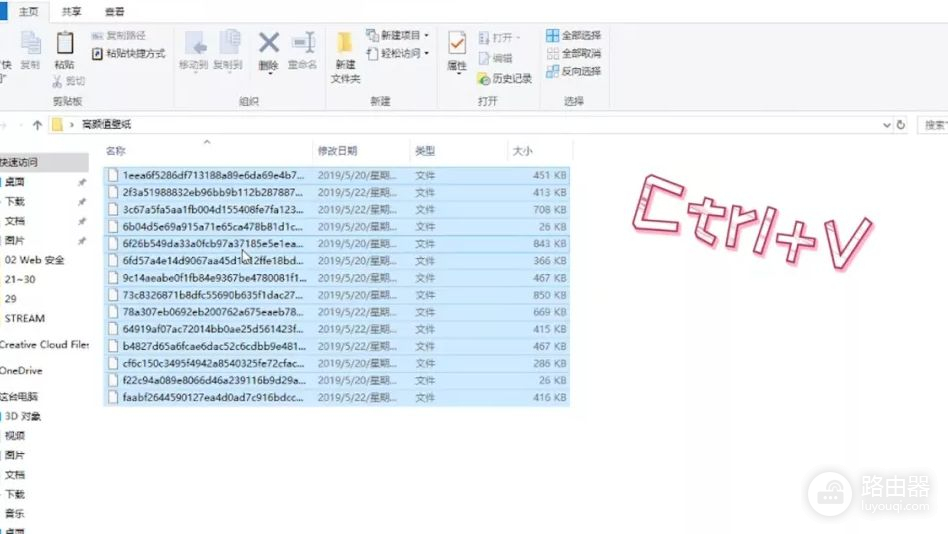Click 复制路径 in clipboard group
The height and width of the screenshot is (534, 948).
(118, 36)
